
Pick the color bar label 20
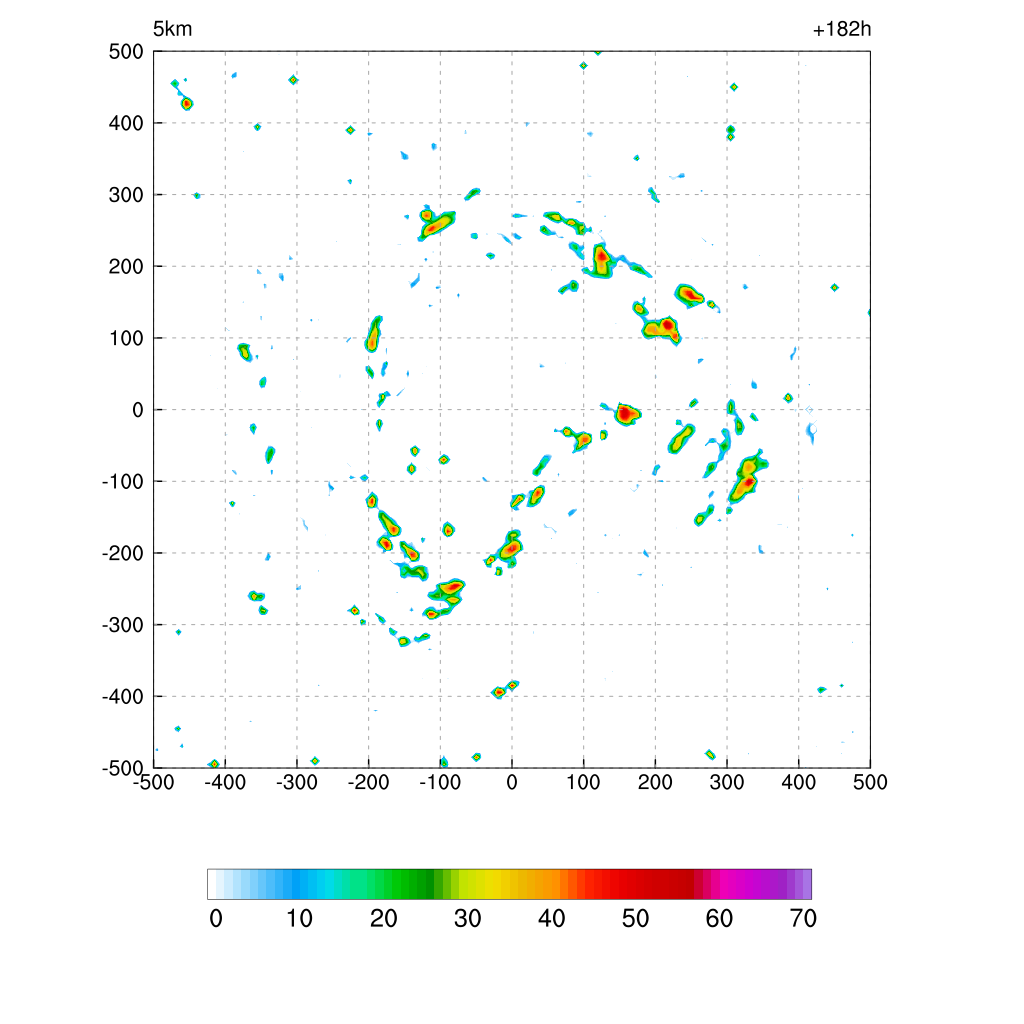tap(383, 919)
